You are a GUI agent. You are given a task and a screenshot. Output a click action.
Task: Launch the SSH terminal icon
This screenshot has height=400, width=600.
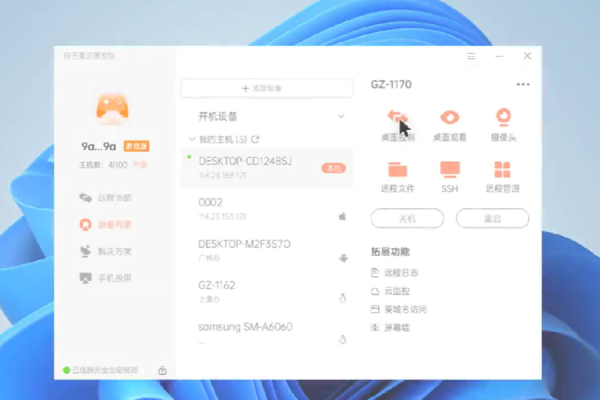click(449, 171)
